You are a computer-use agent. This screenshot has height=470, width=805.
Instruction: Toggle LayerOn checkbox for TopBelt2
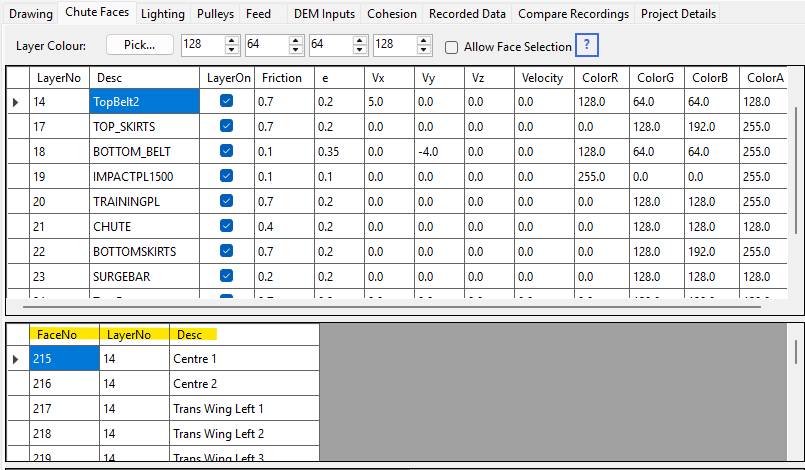(x=226, y=101)
